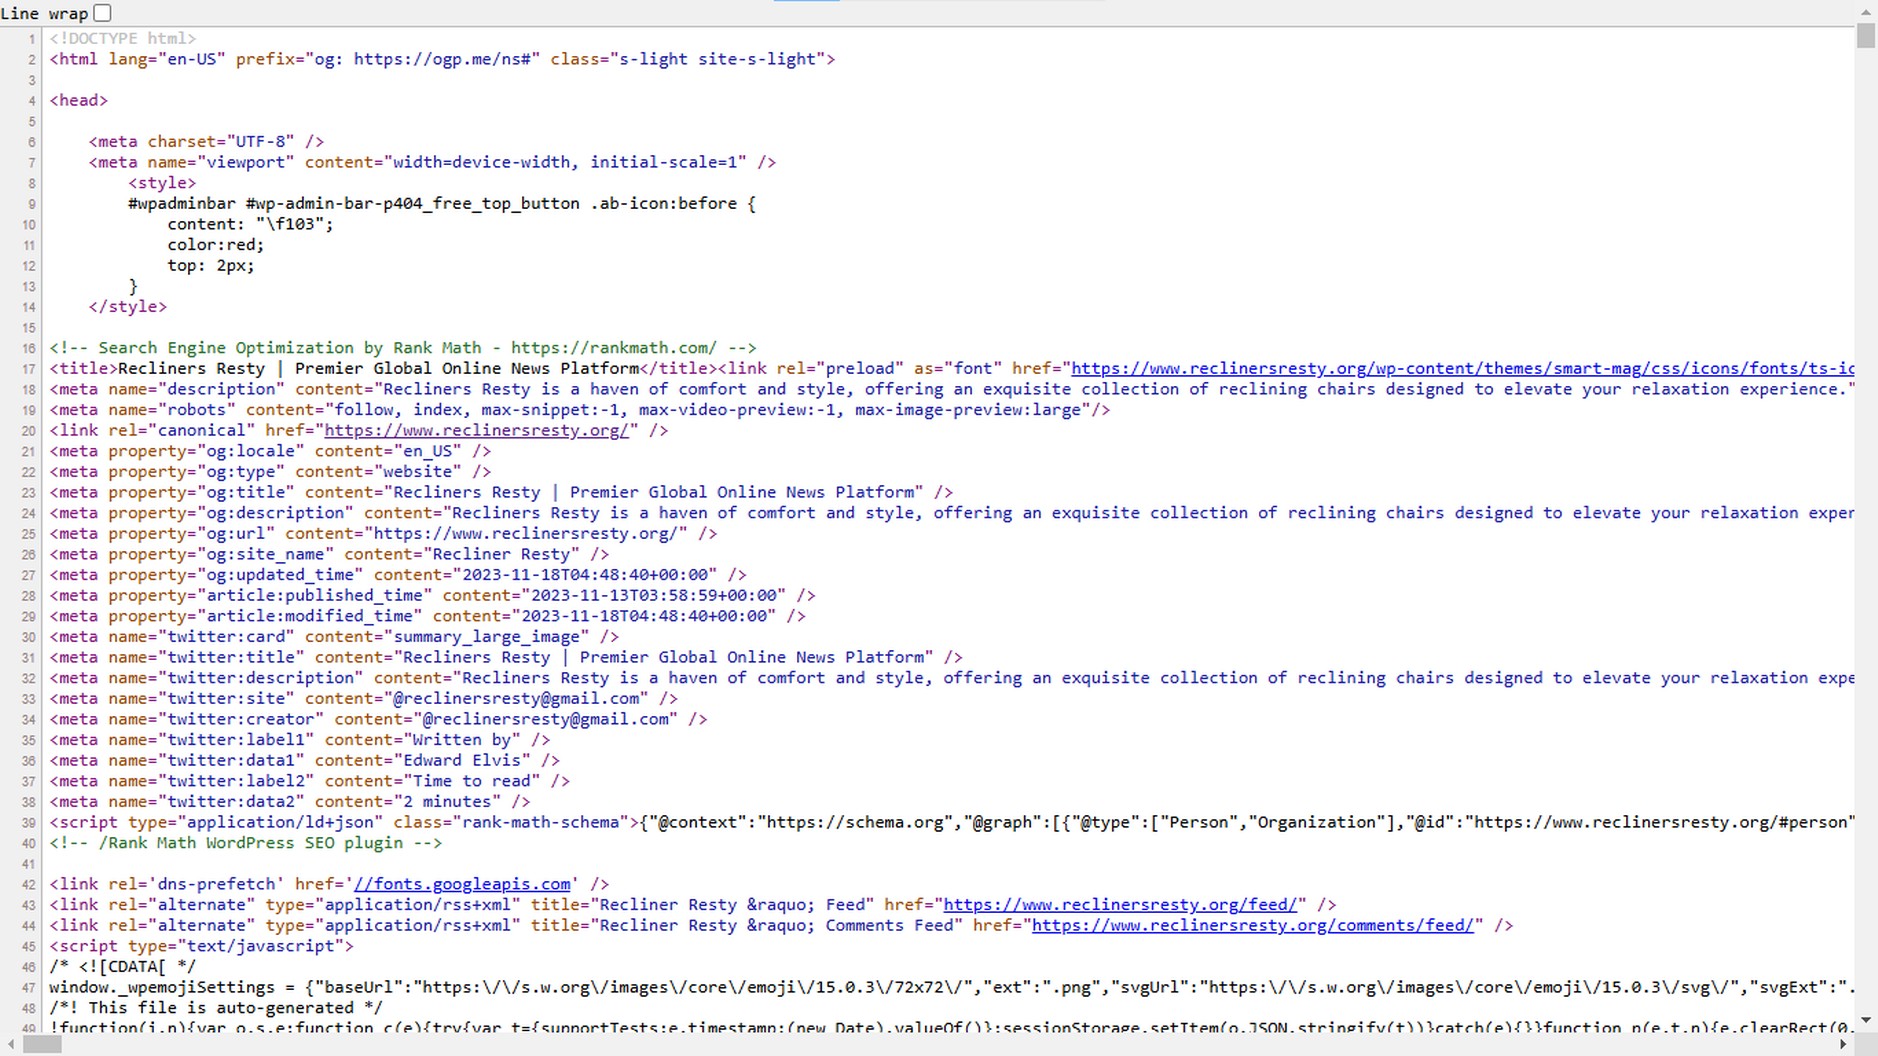Image resolution: width=1878 pixels, height=1056 pixels.
Task: Click line number 1 in the gutter
Action: point(30,38)
